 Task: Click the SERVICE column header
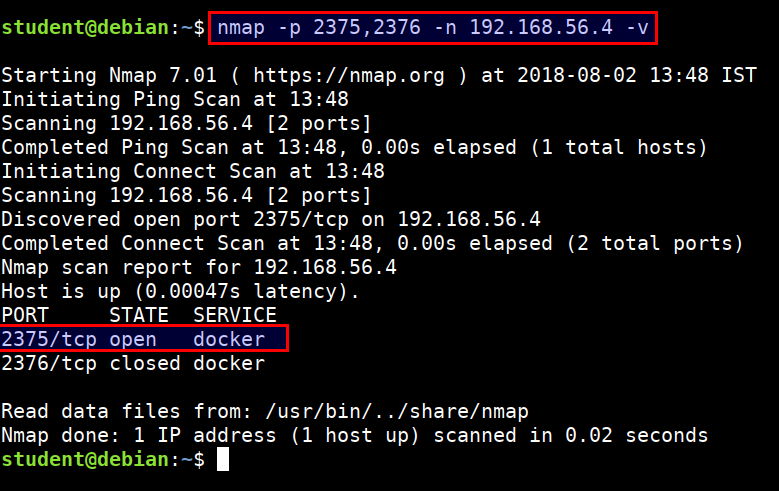234,315
